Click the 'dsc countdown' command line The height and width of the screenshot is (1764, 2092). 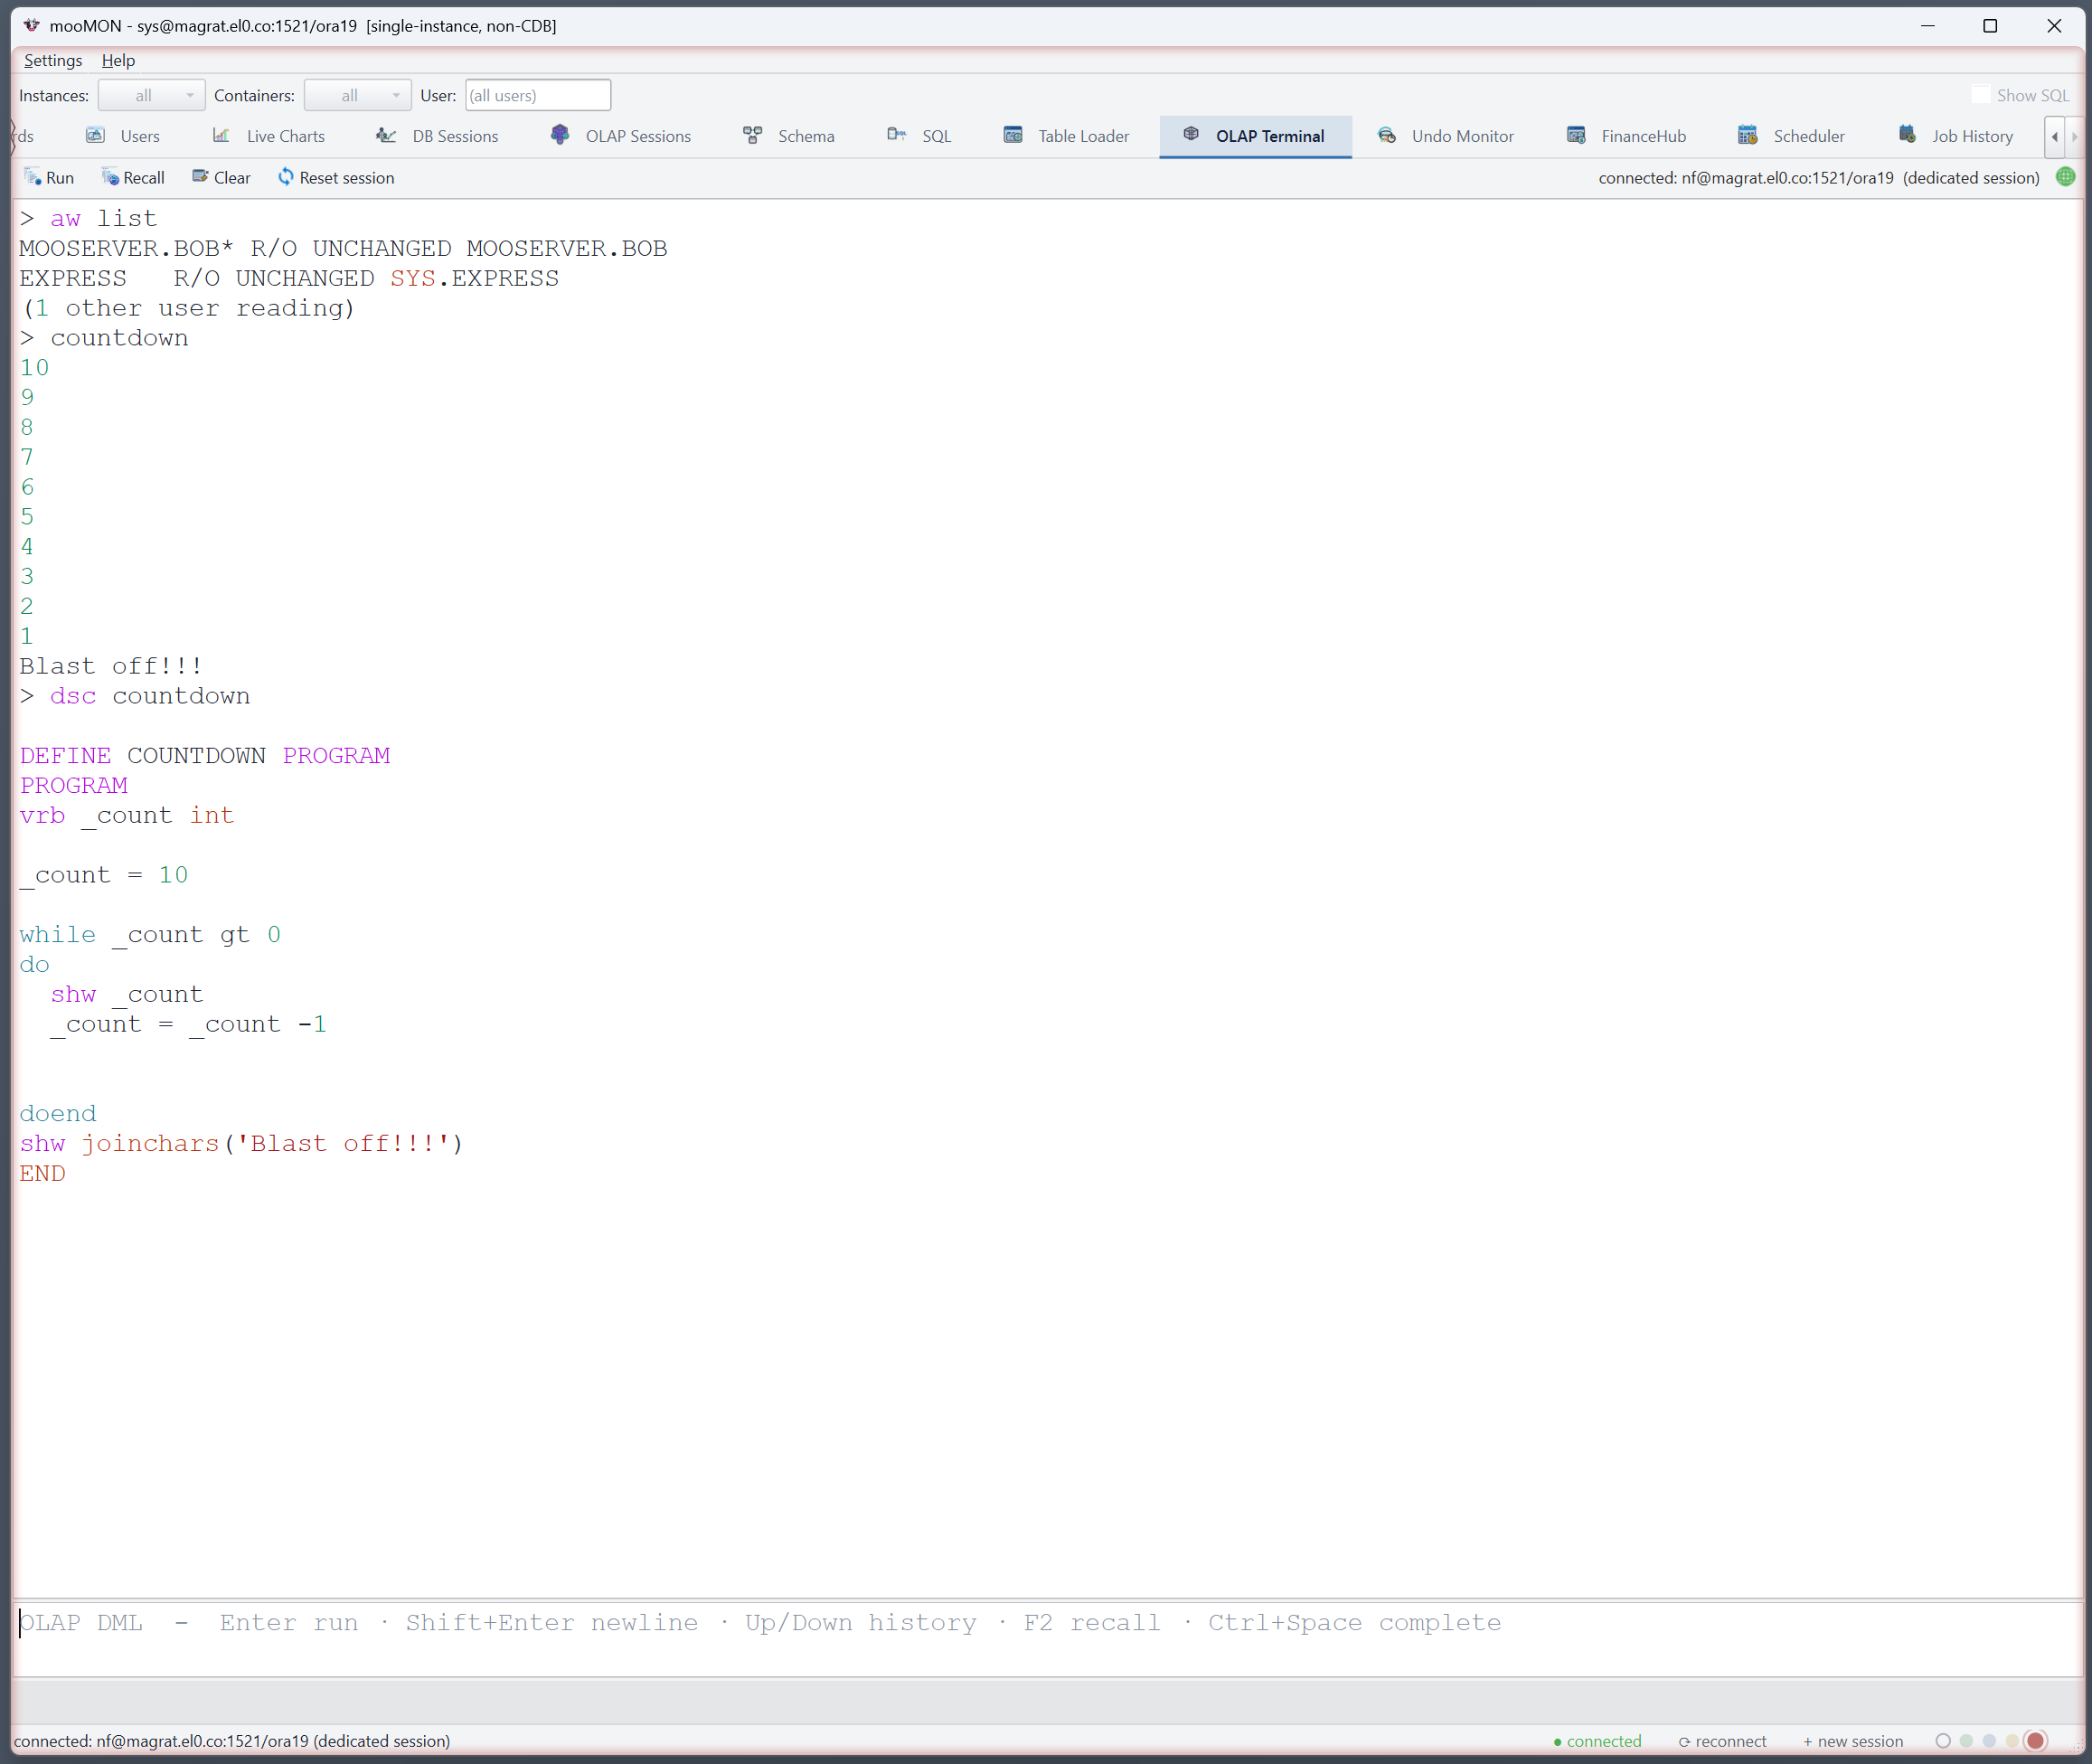tap(135, 696)
